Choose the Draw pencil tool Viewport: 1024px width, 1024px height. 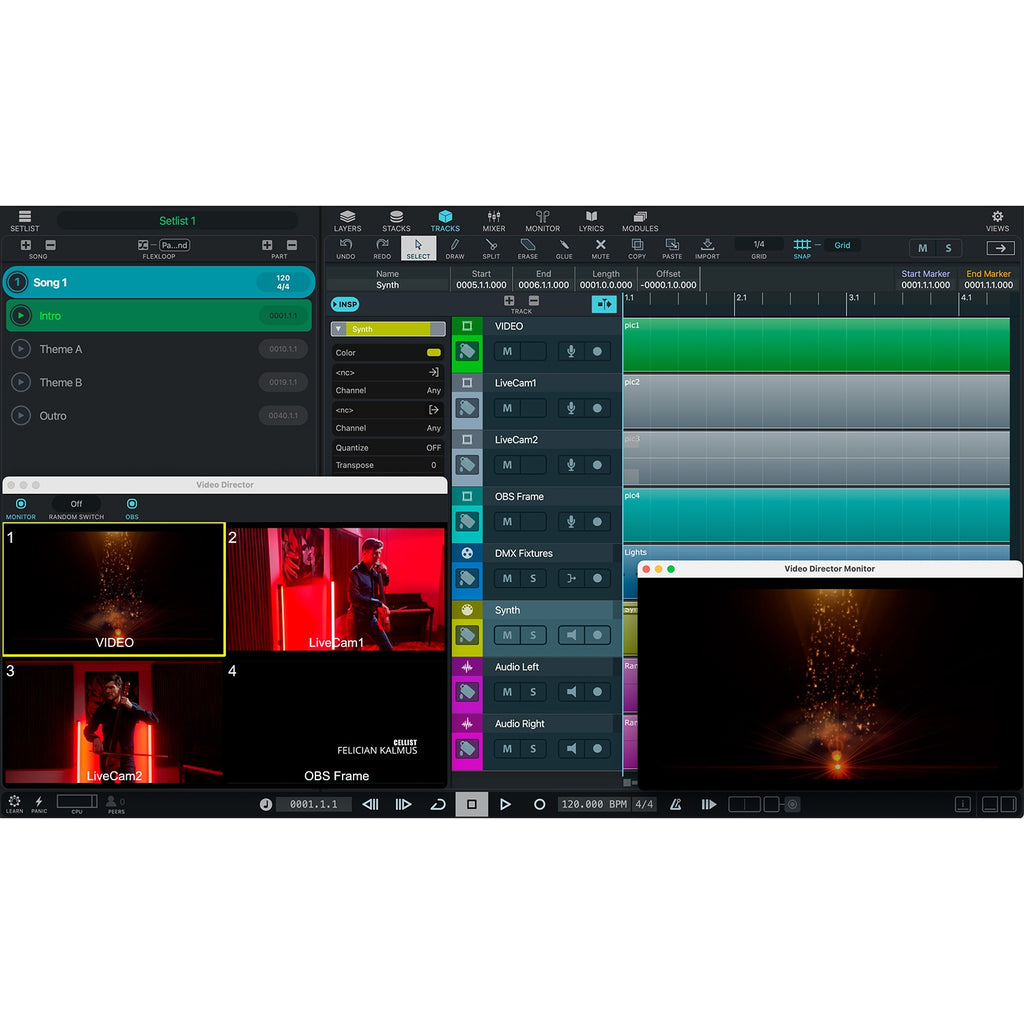click(455, 248)
